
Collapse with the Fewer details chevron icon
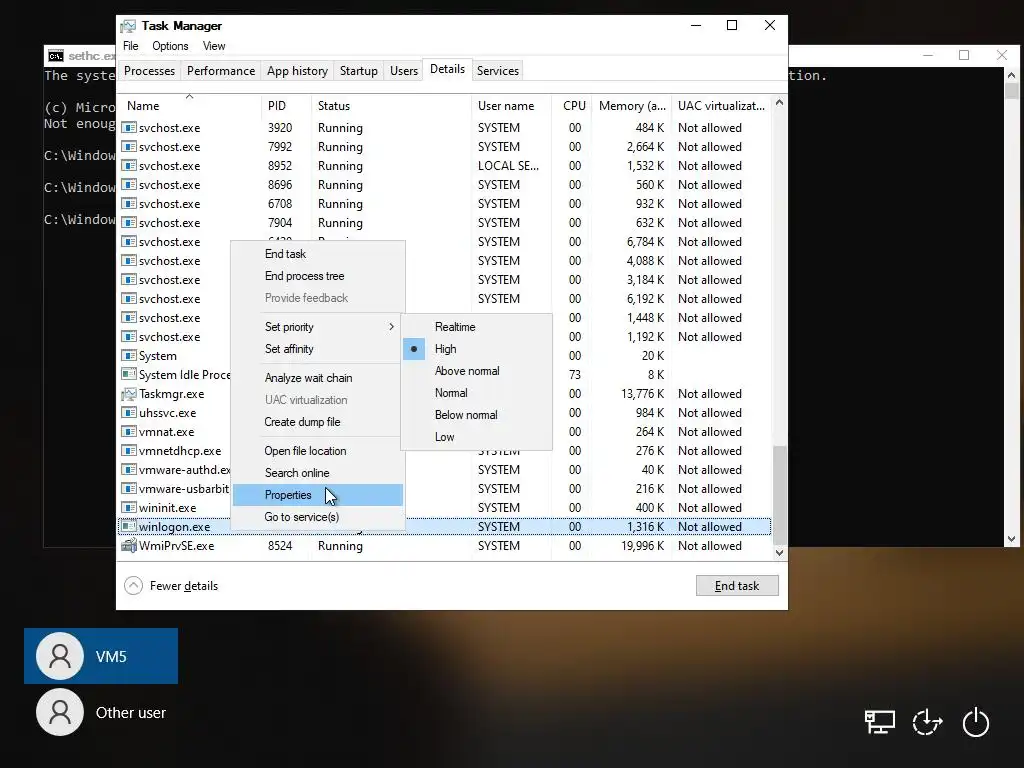point(133,586)
